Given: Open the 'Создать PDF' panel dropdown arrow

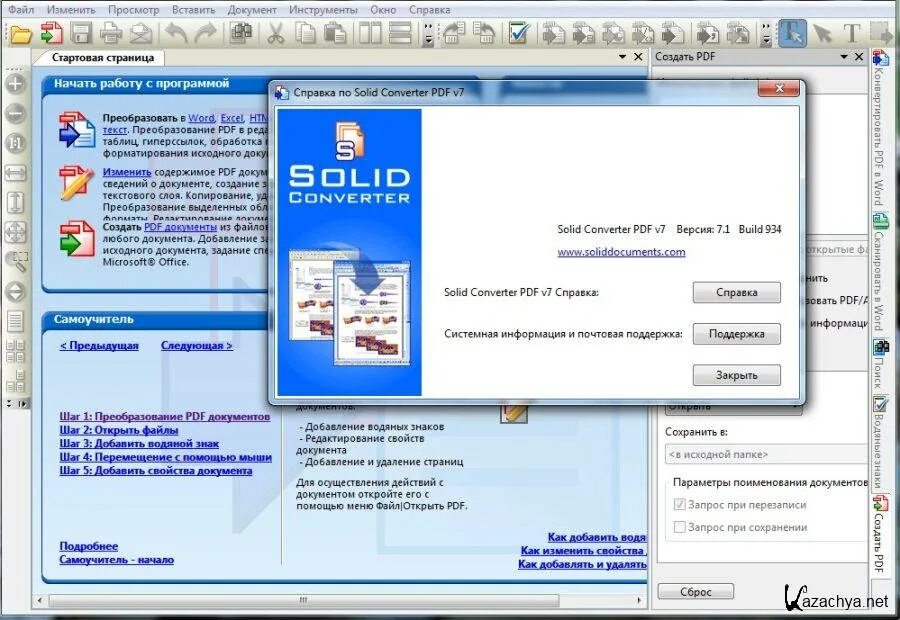Looking at the screenshot, I should [844, 57].
